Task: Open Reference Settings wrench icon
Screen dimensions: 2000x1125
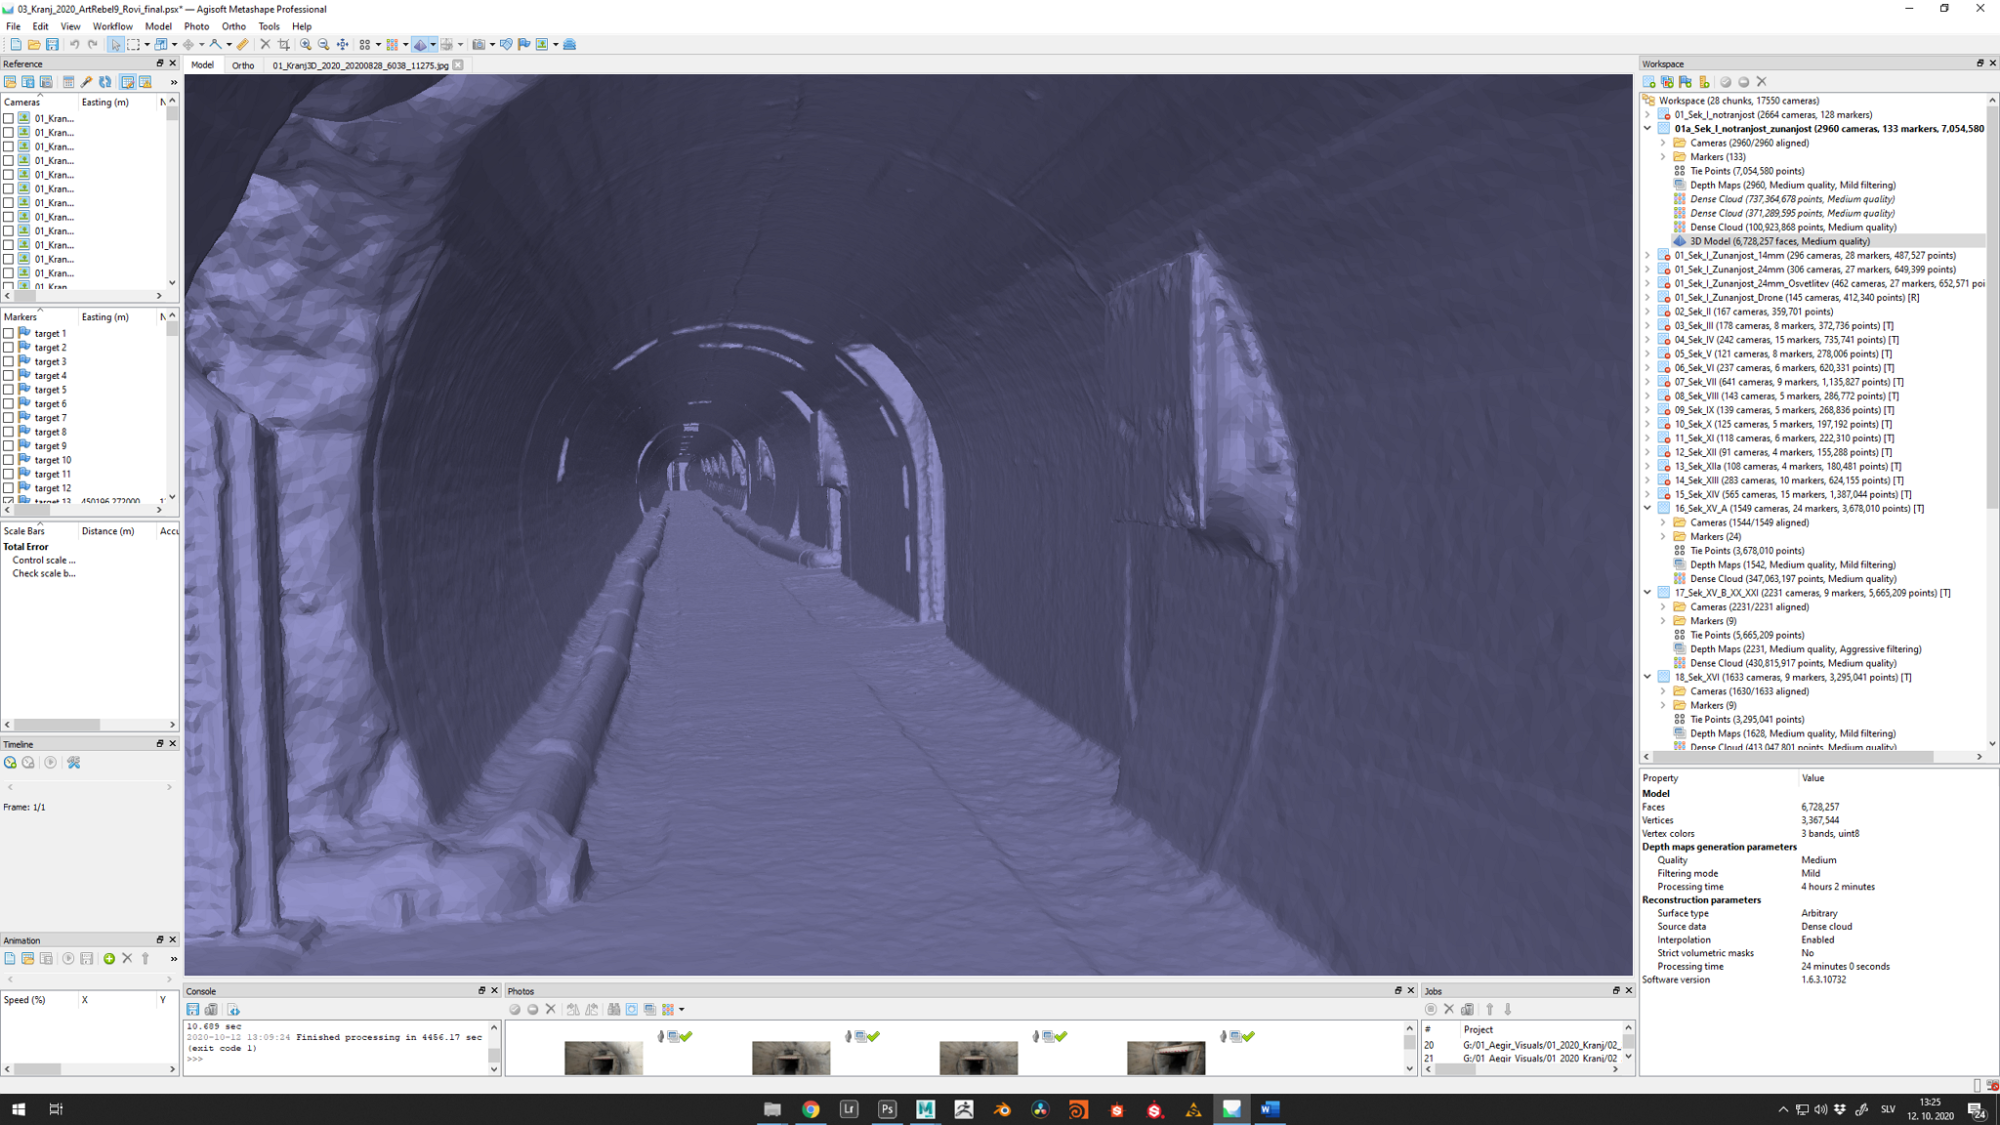Action: (86, 82)
